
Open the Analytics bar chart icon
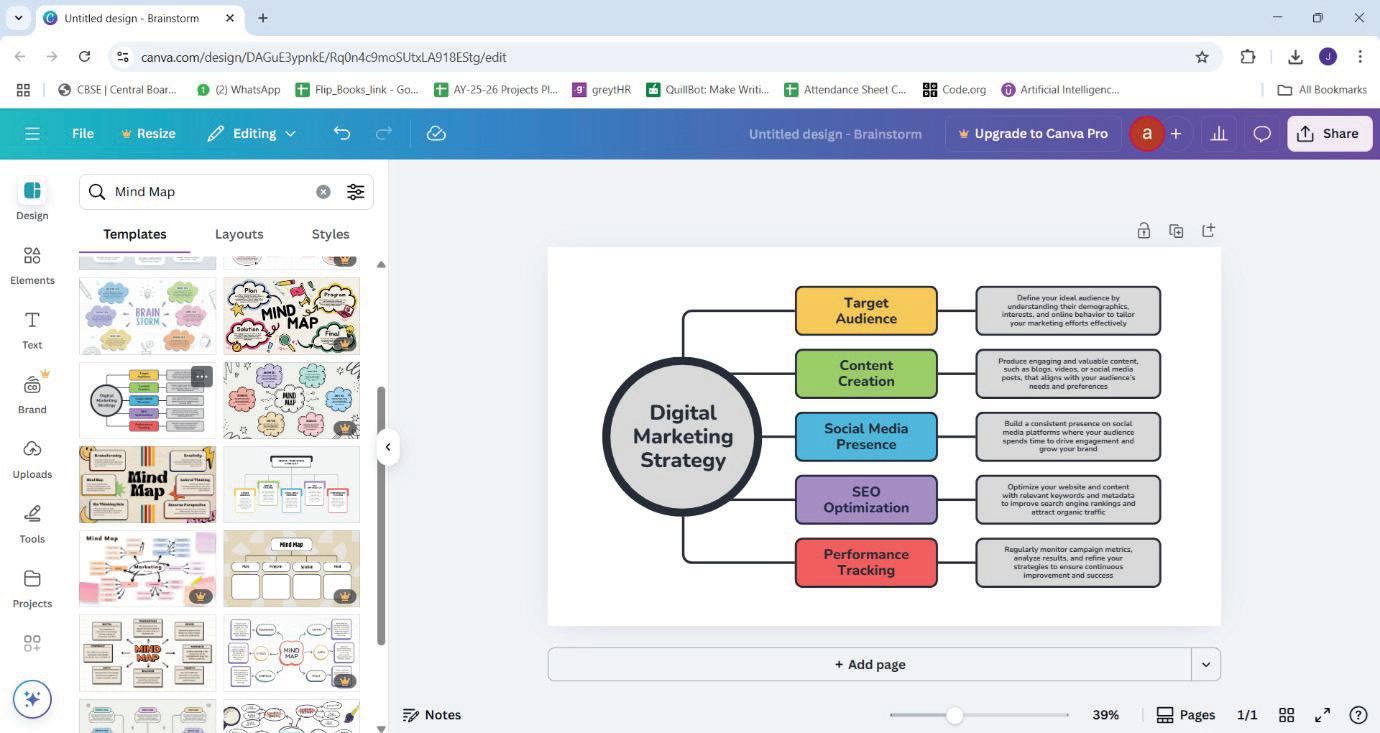1219,133
